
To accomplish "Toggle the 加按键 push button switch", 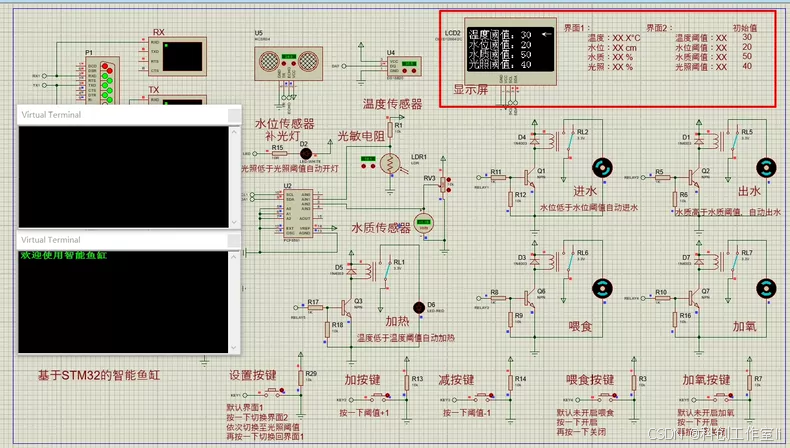I will pos(378,396).
